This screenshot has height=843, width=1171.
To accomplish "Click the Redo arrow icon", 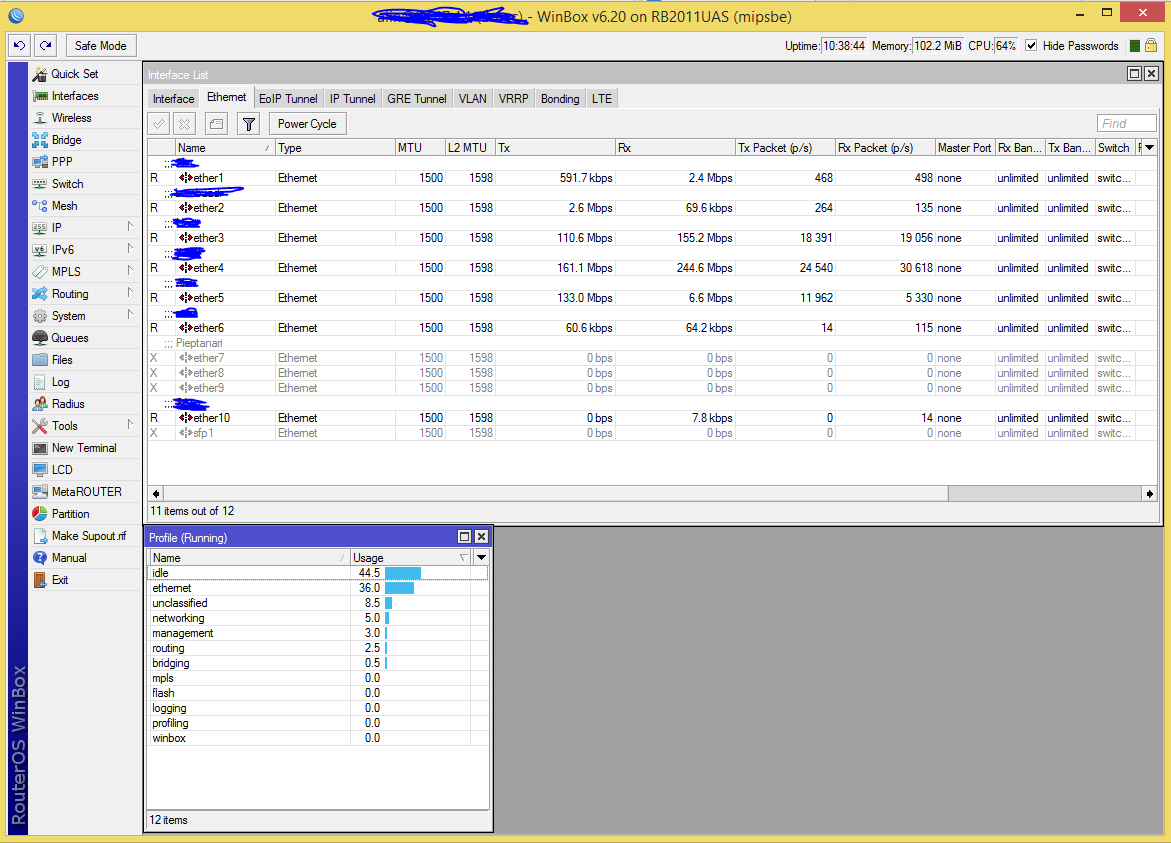I will click(x=45, y=46).
